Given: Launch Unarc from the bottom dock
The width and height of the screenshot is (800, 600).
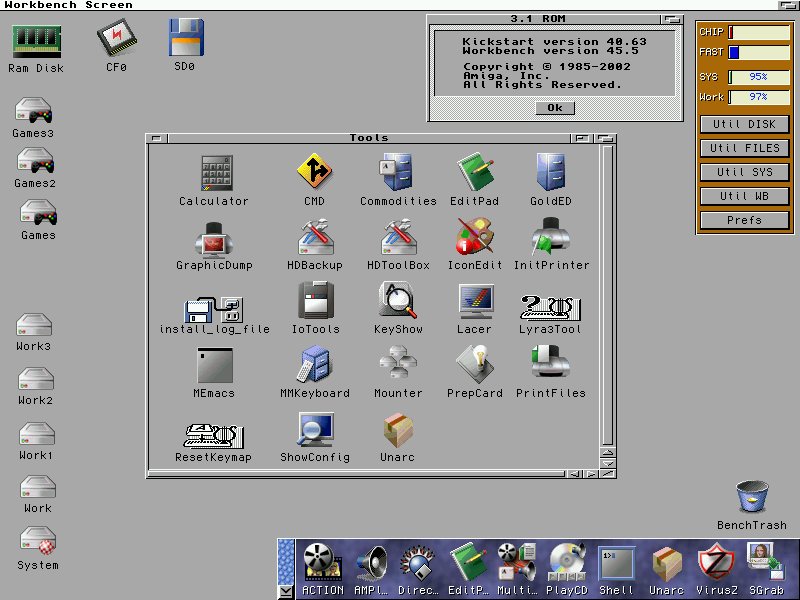Looking at the screenshot, I should tap(667, 564).
